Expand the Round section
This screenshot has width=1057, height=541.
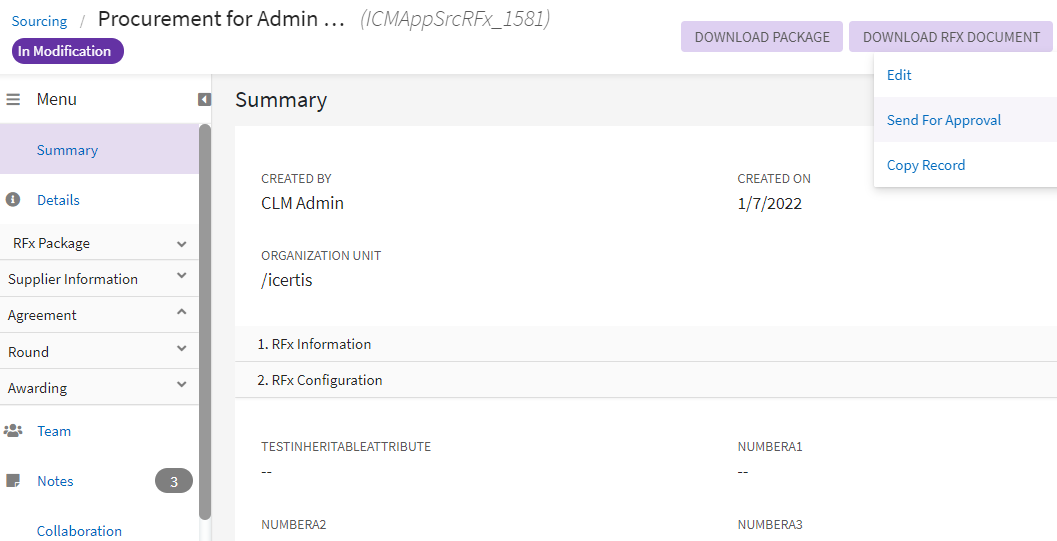(181, 349)
